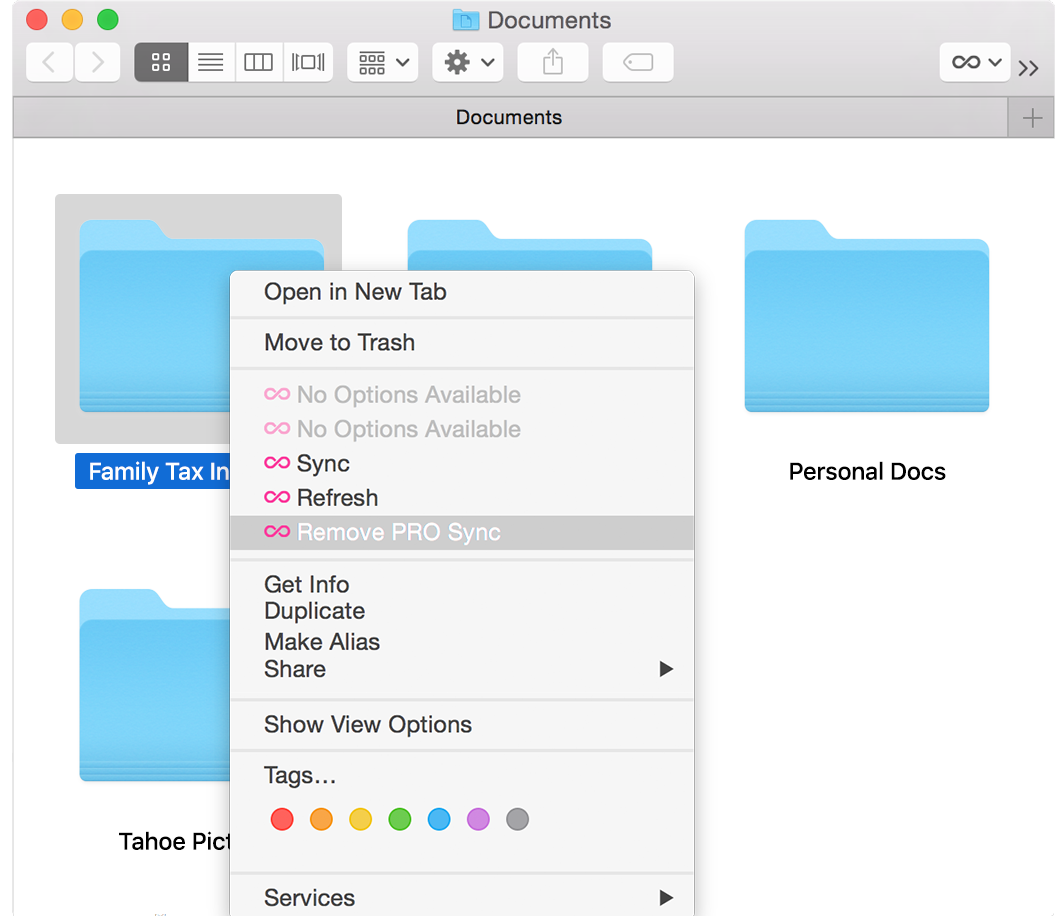
Task: Switch to column view
Action: (x=258, y=62)
